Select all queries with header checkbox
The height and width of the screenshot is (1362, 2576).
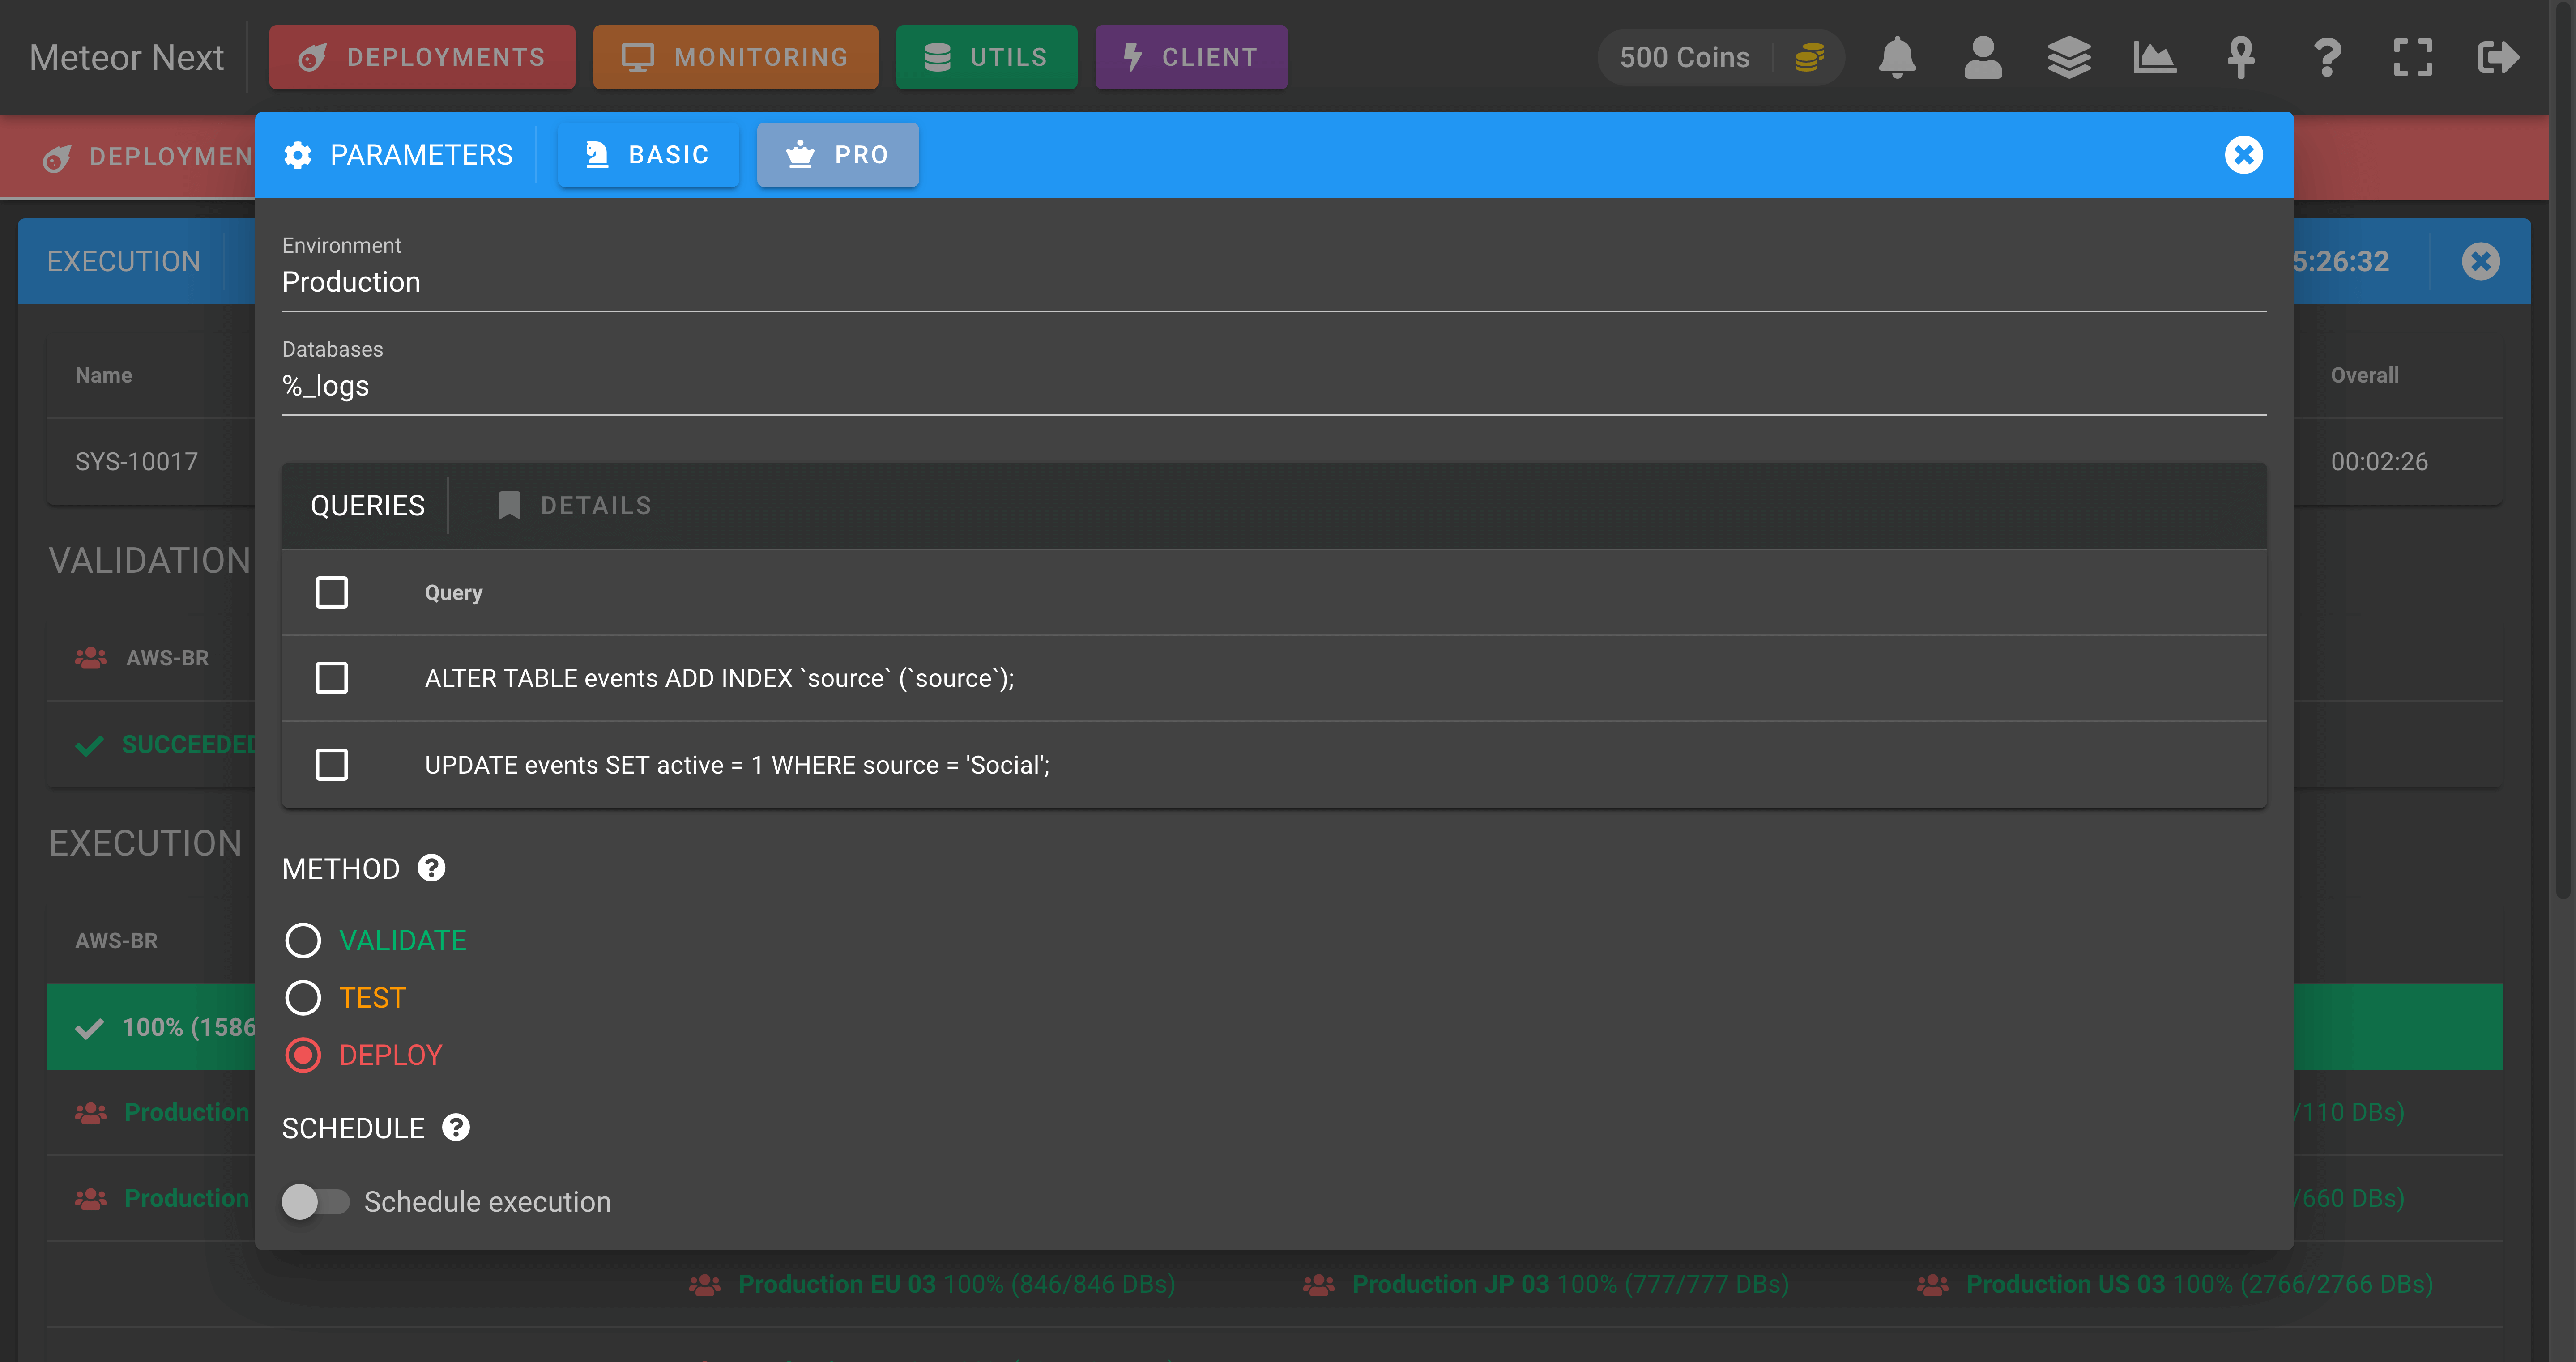coord(331,592)
